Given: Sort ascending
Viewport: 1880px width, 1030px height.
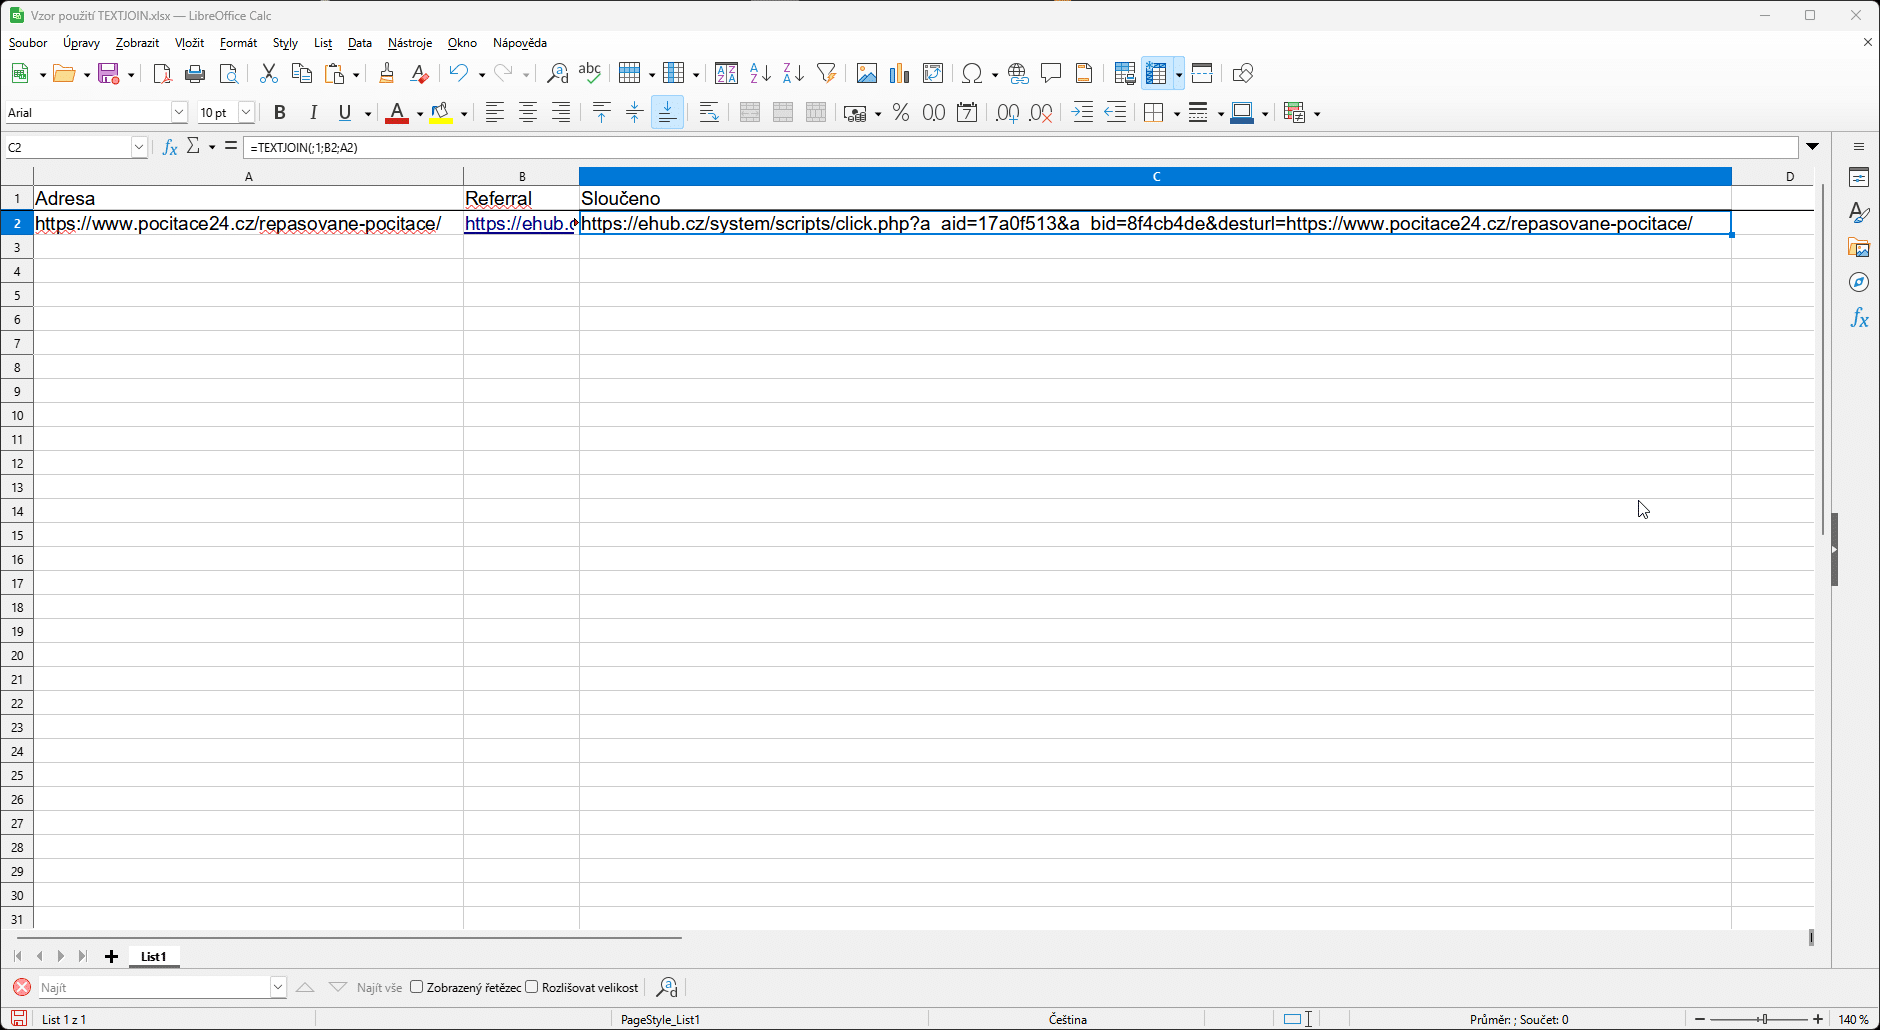Looking at the screenshot, I should point(760,73).
